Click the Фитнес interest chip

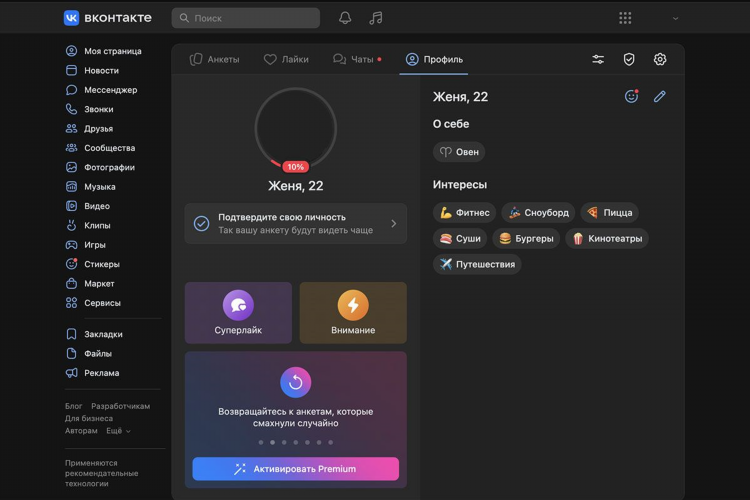click(464, 212)
